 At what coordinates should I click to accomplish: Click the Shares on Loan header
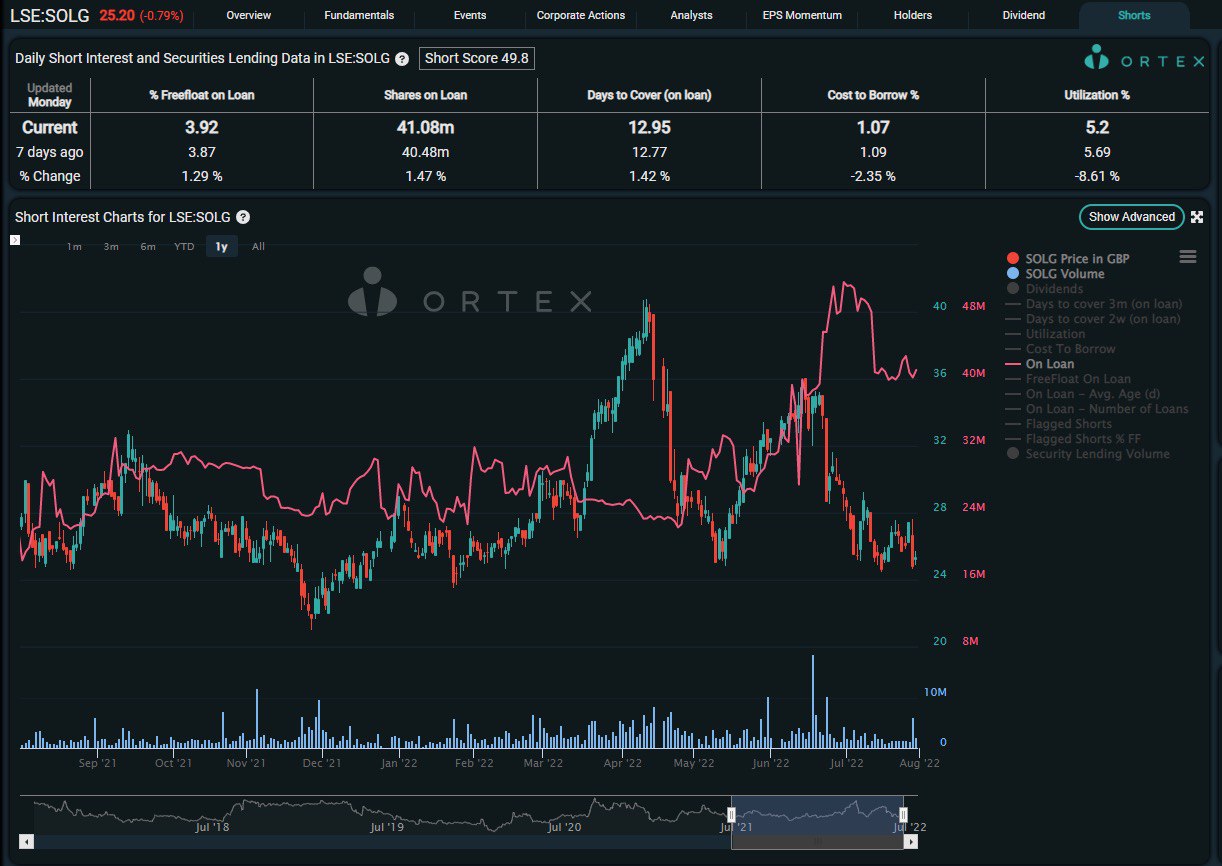[x=425, y=95]
